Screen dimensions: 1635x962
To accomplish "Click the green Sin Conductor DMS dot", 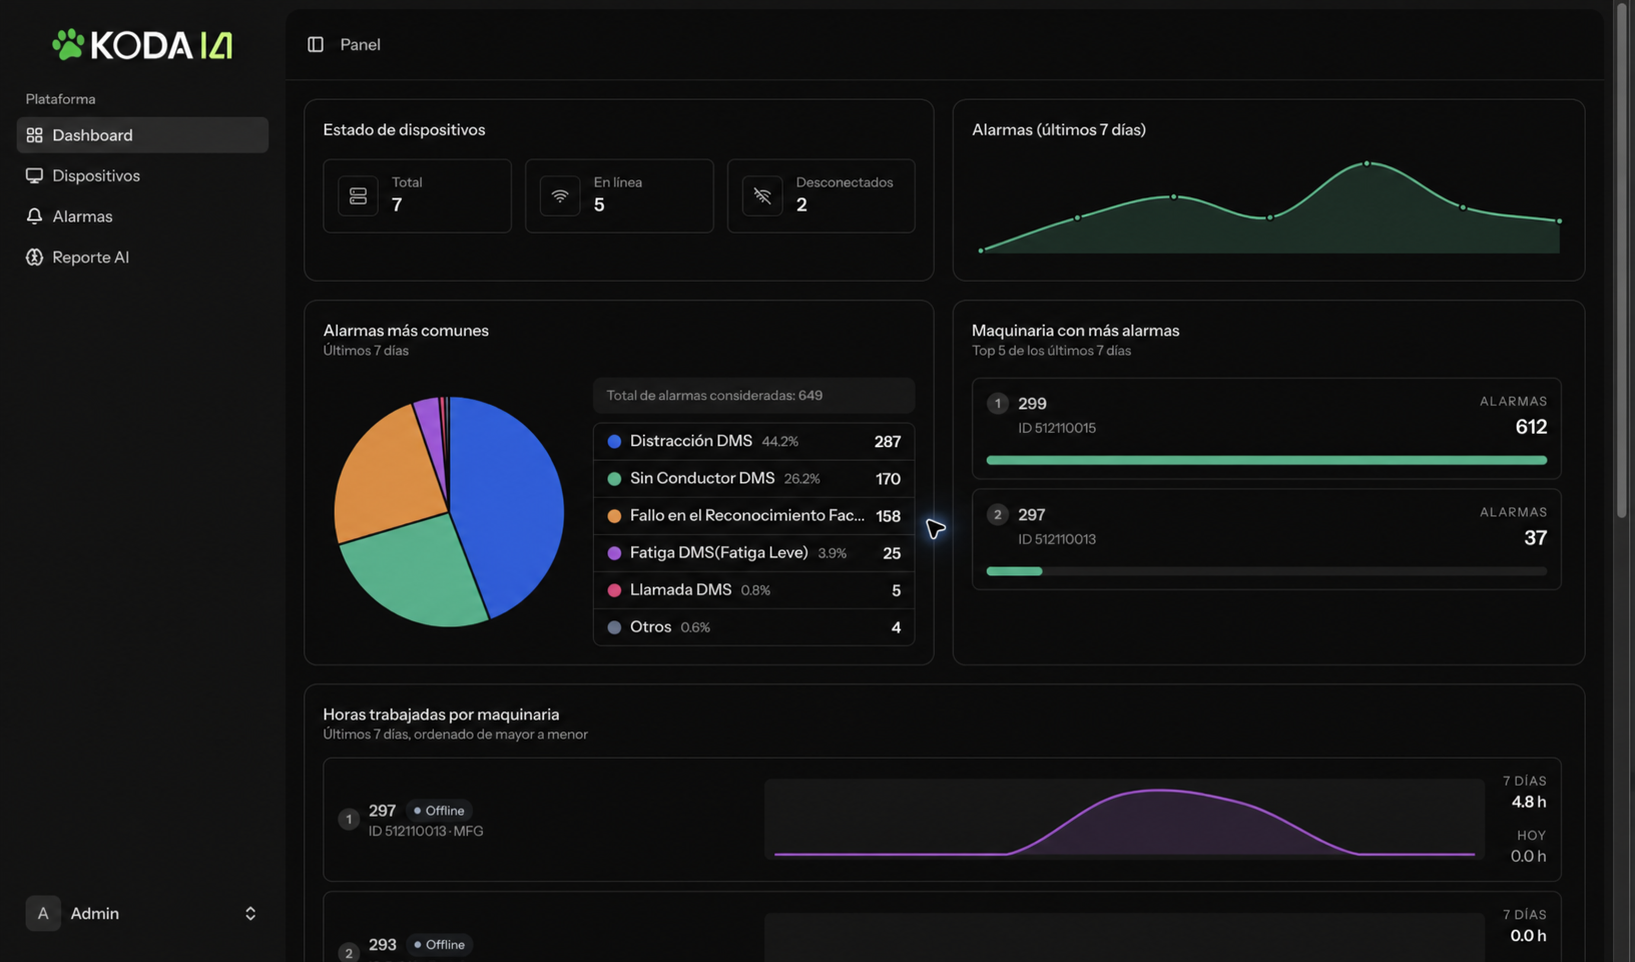I will coord(614,479).
